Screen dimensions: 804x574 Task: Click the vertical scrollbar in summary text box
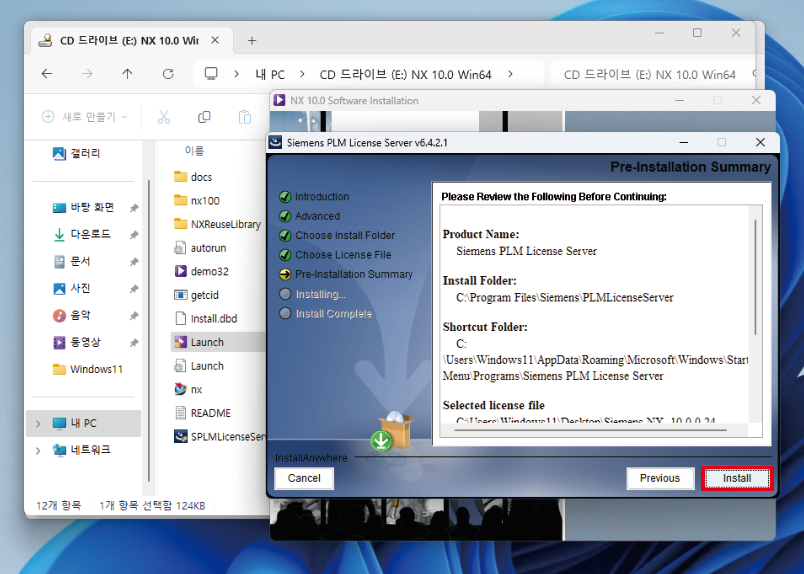(755, 277)
